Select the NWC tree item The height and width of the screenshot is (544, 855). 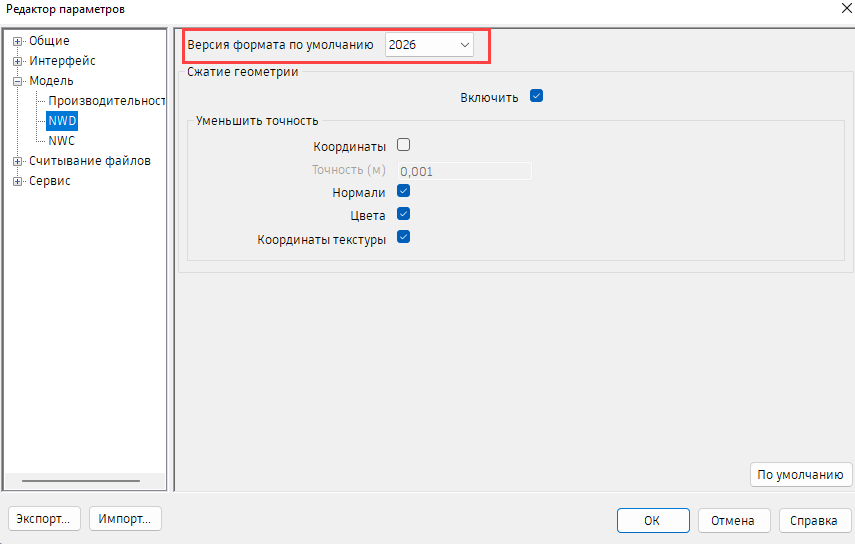click(61, 141)
